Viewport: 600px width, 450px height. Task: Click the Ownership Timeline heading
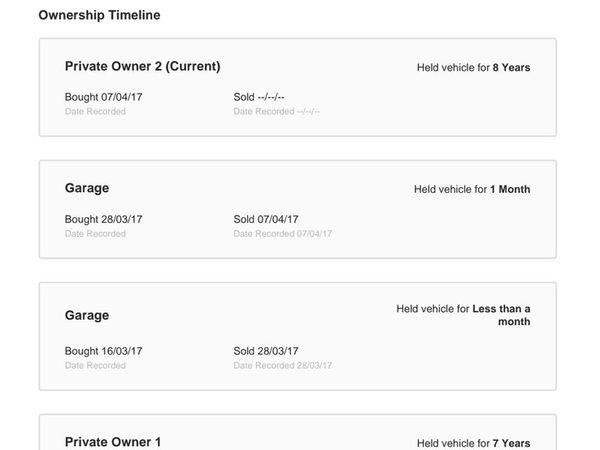(x=99, y=15)
